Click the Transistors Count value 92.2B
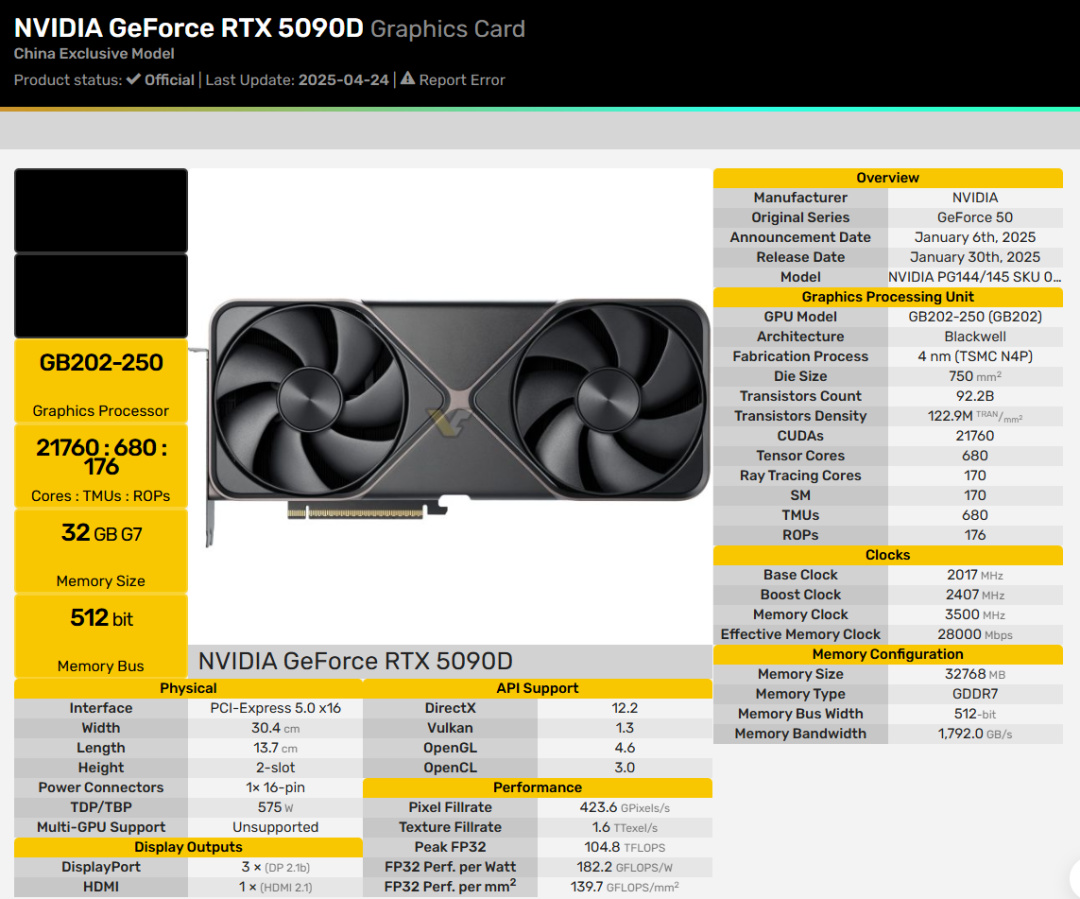The width and height of the screenshot is (1080, 899). click(975, 397)
